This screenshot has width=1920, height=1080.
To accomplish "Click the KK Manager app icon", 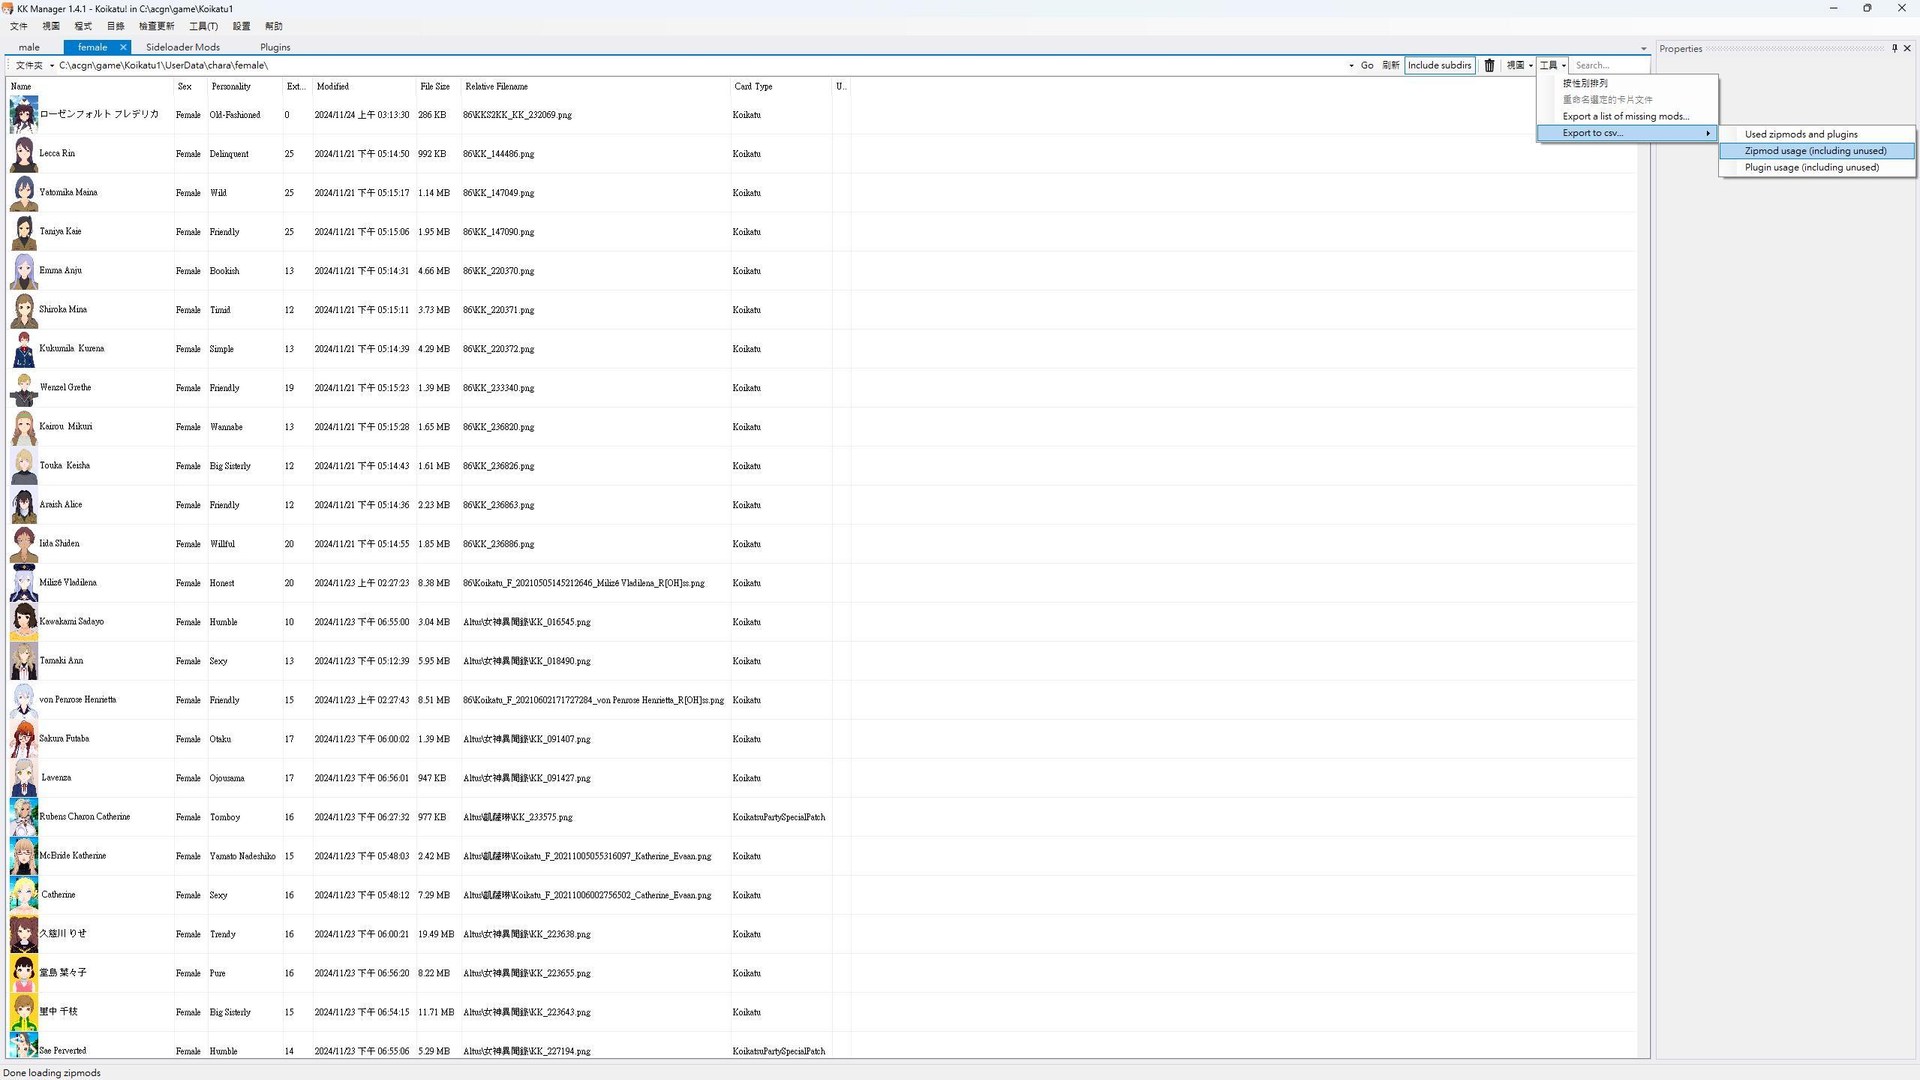I will point(8,8).
